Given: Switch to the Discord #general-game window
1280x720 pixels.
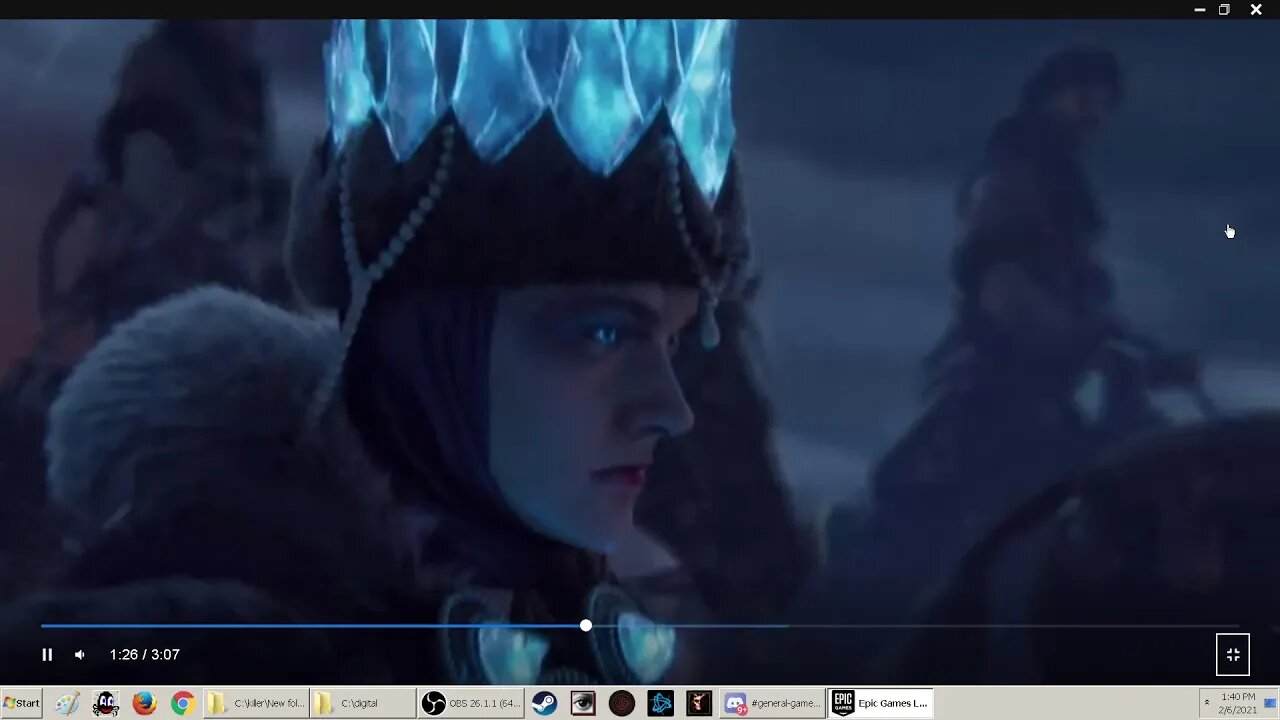Looking at the screenshot, I should (773, 703).
